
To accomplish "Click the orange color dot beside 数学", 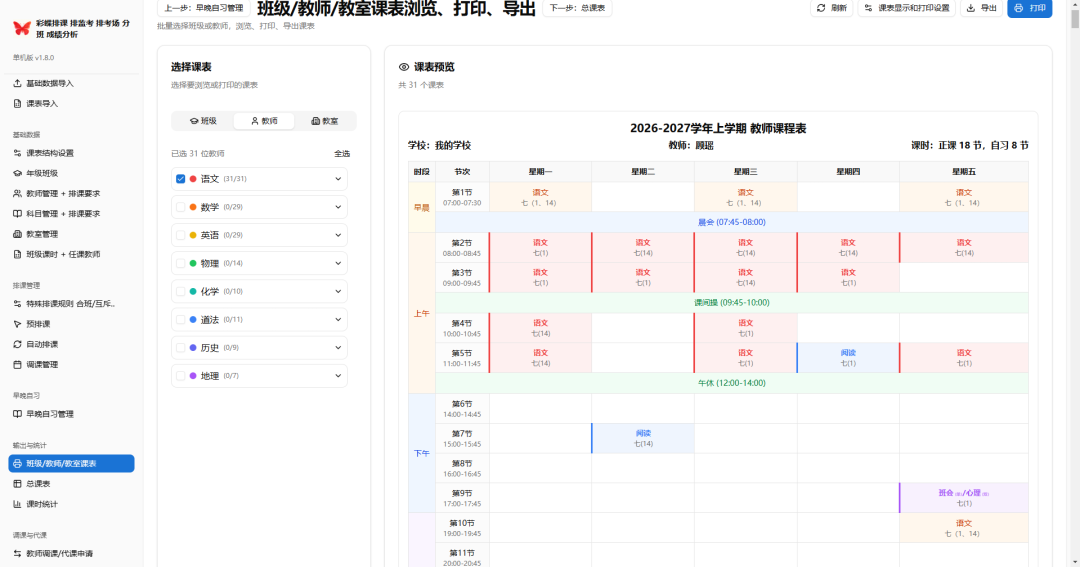I will [x=193, y=207].
